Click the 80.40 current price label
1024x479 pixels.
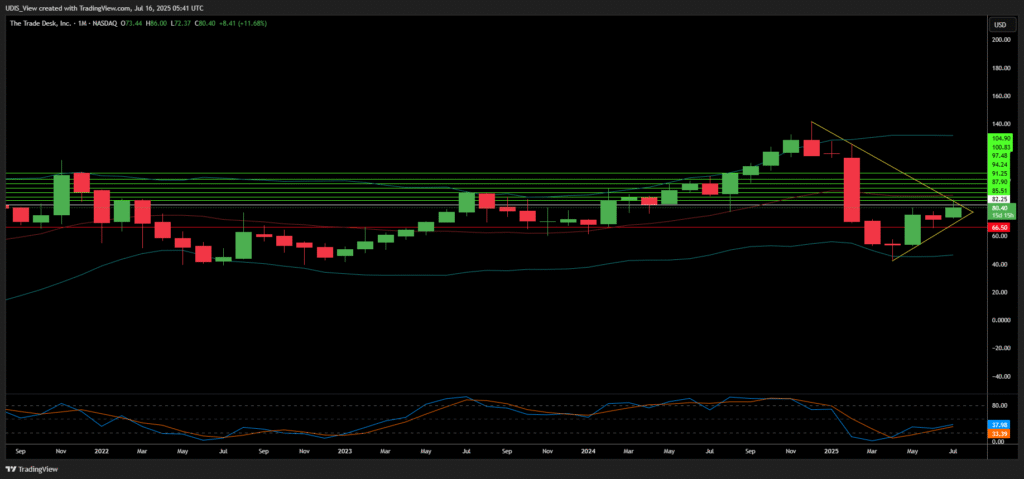pos(999,208)
